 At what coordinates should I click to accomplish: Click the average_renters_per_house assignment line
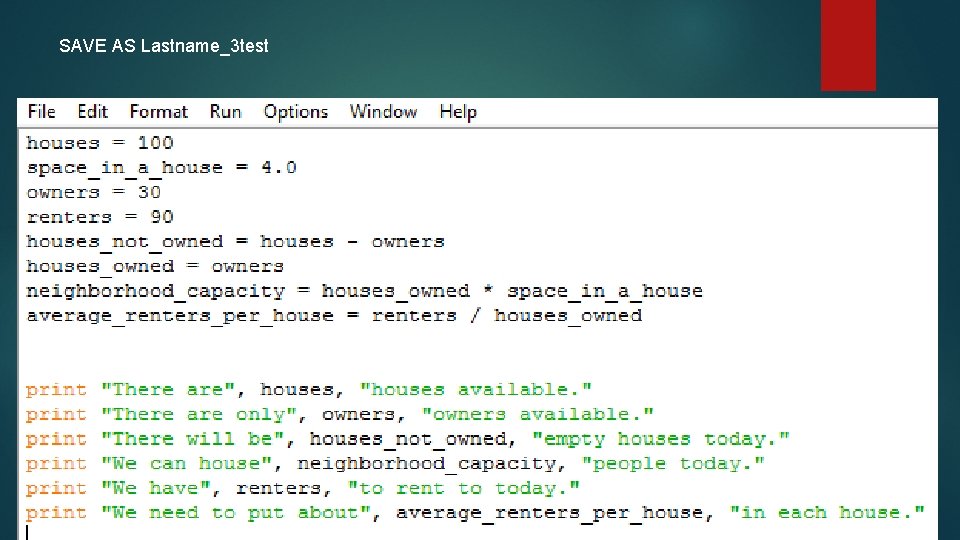click(x=334, y=316)
